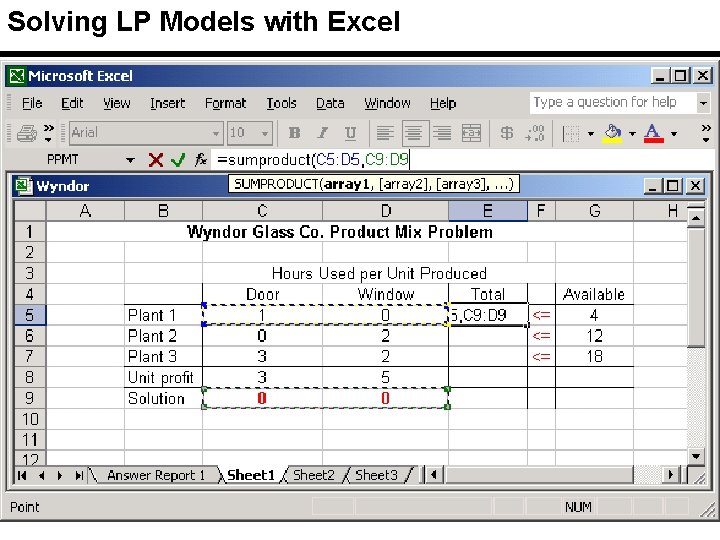Select row 5 header
The height and width of the screenshot is (540, 720).
click(x=30, y=315)
